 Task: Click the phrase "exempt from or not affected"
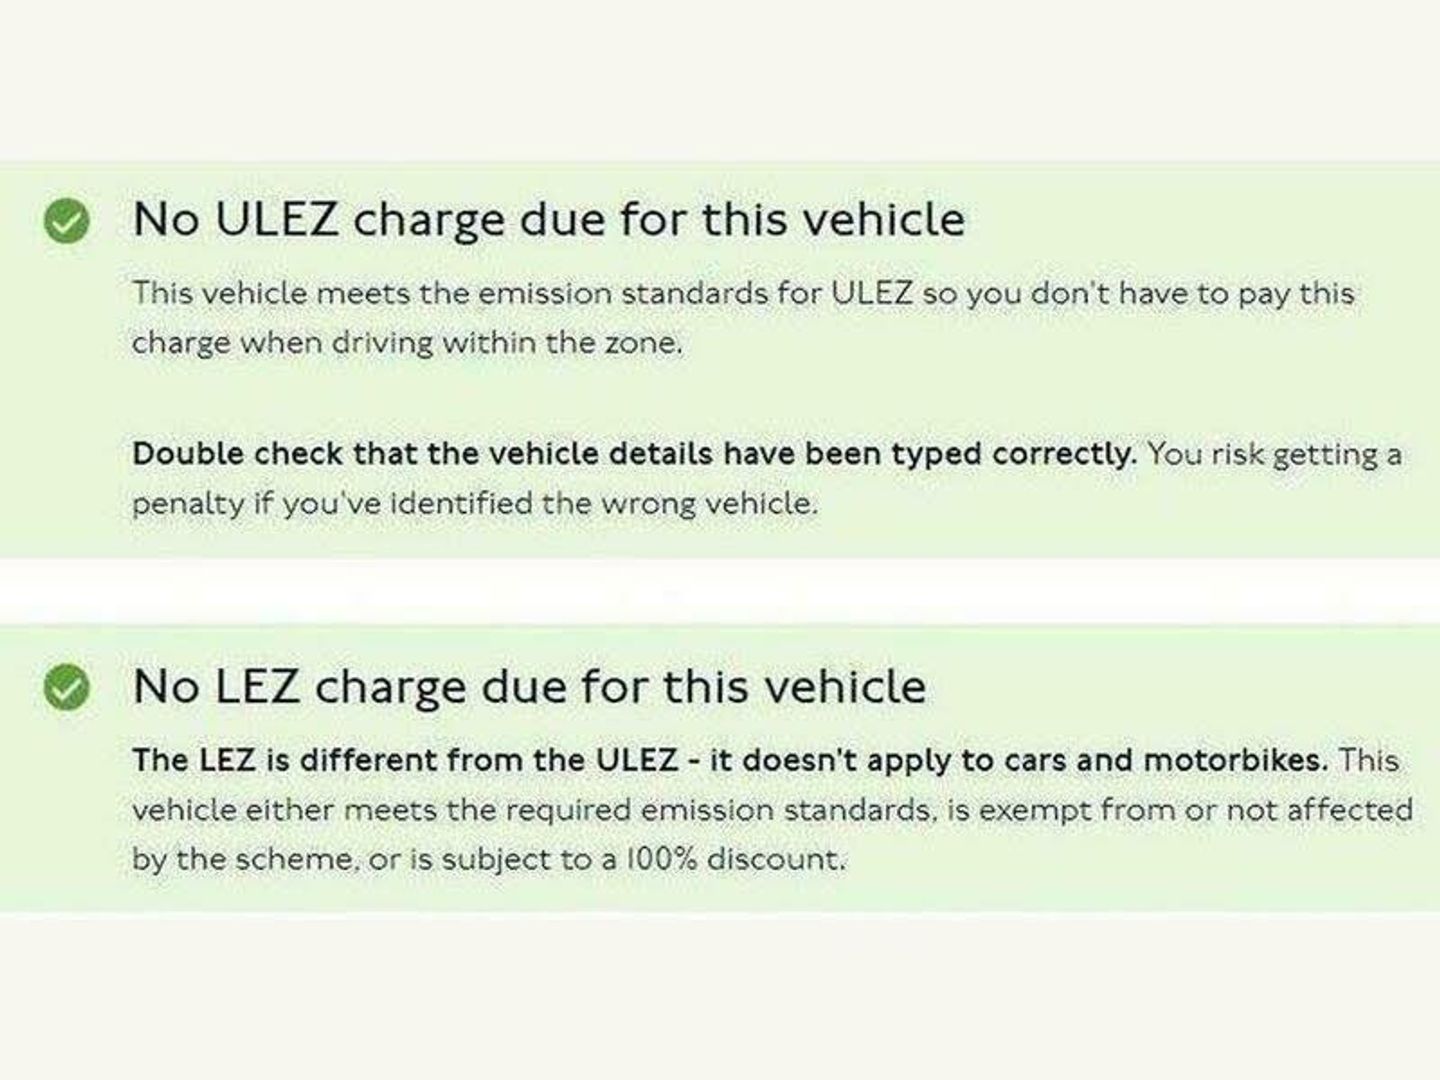pos(1195,809)
